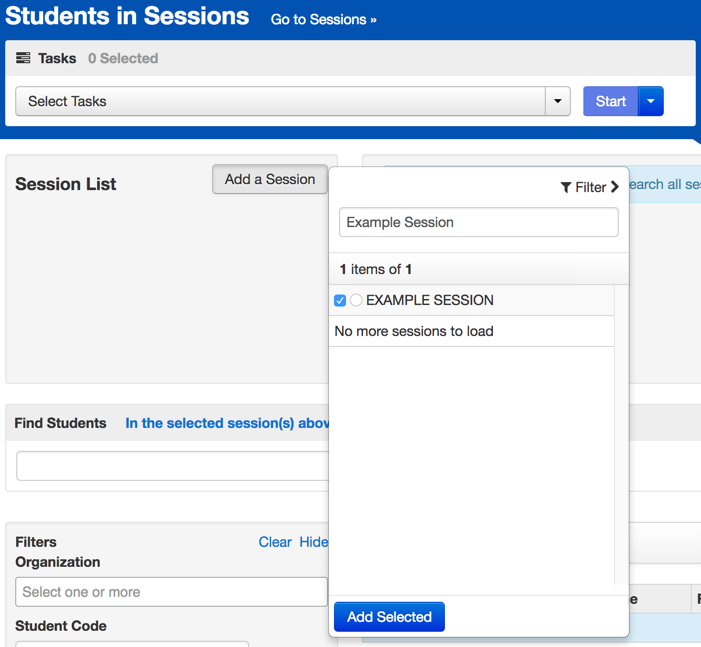Click the EXAMPLE SESSION list item label

click(430, 300)
